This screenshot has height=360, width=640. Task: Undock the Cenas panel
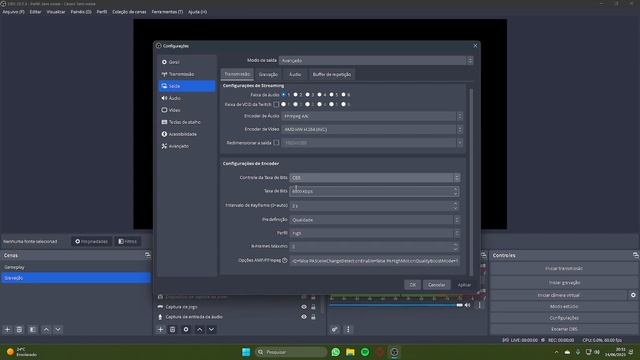tap(147, 255)
